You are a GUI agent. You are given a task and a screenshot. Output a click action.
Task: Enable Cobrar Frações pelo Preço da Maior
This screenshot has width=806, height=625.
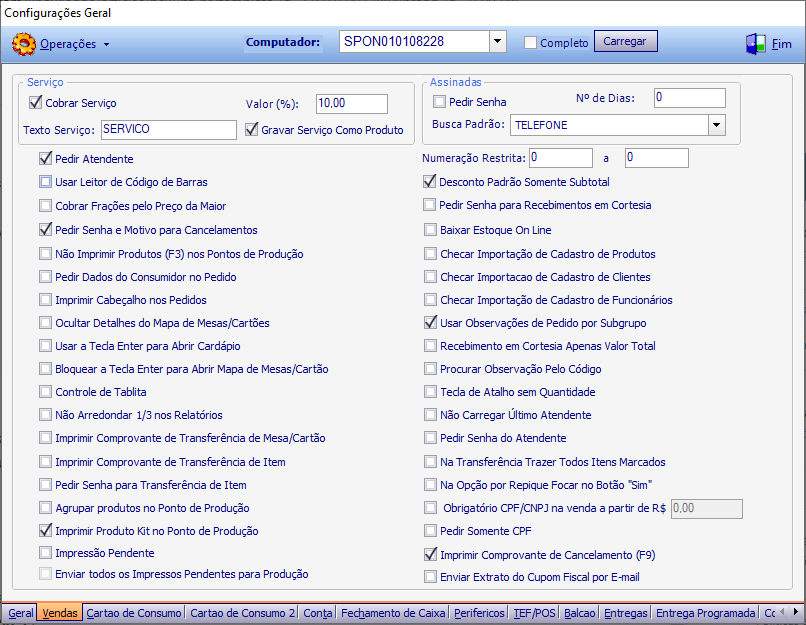click(46, 206)
